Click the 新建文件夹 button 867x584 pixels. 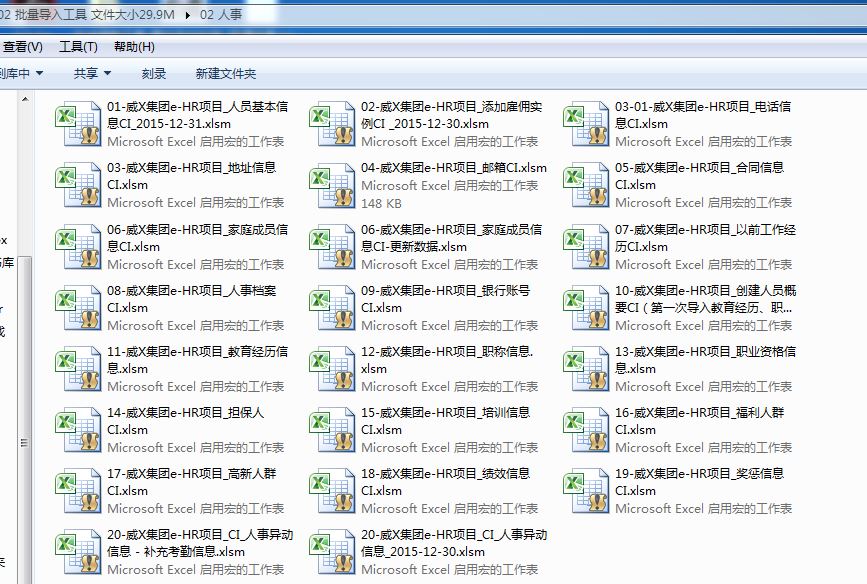coord(226,74)
